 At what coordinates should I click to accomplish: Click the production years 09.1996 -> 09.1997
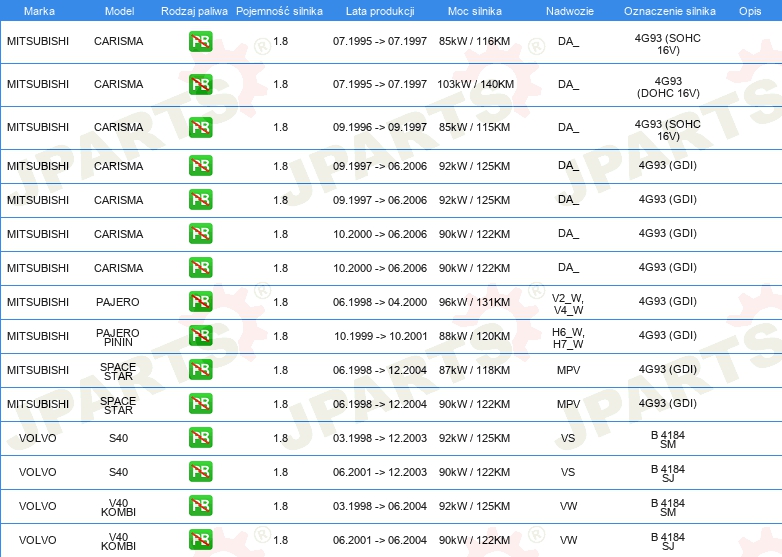click(380, 127)
